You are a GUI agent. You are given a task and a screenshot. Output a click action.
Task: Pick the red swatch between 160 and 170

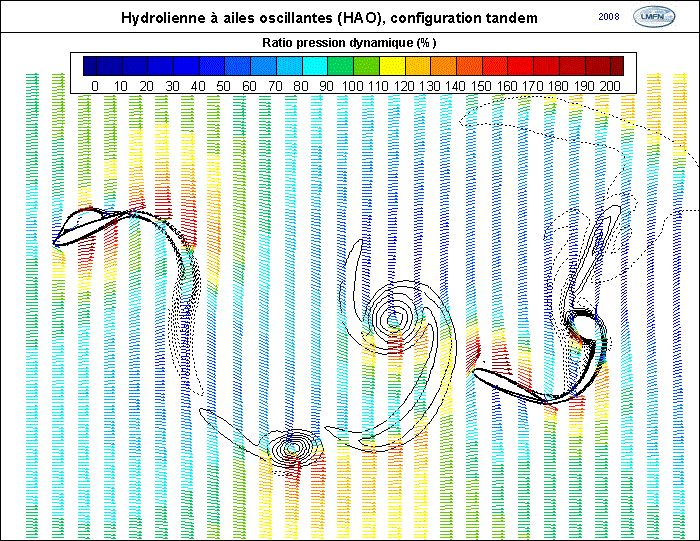(521, 66)
